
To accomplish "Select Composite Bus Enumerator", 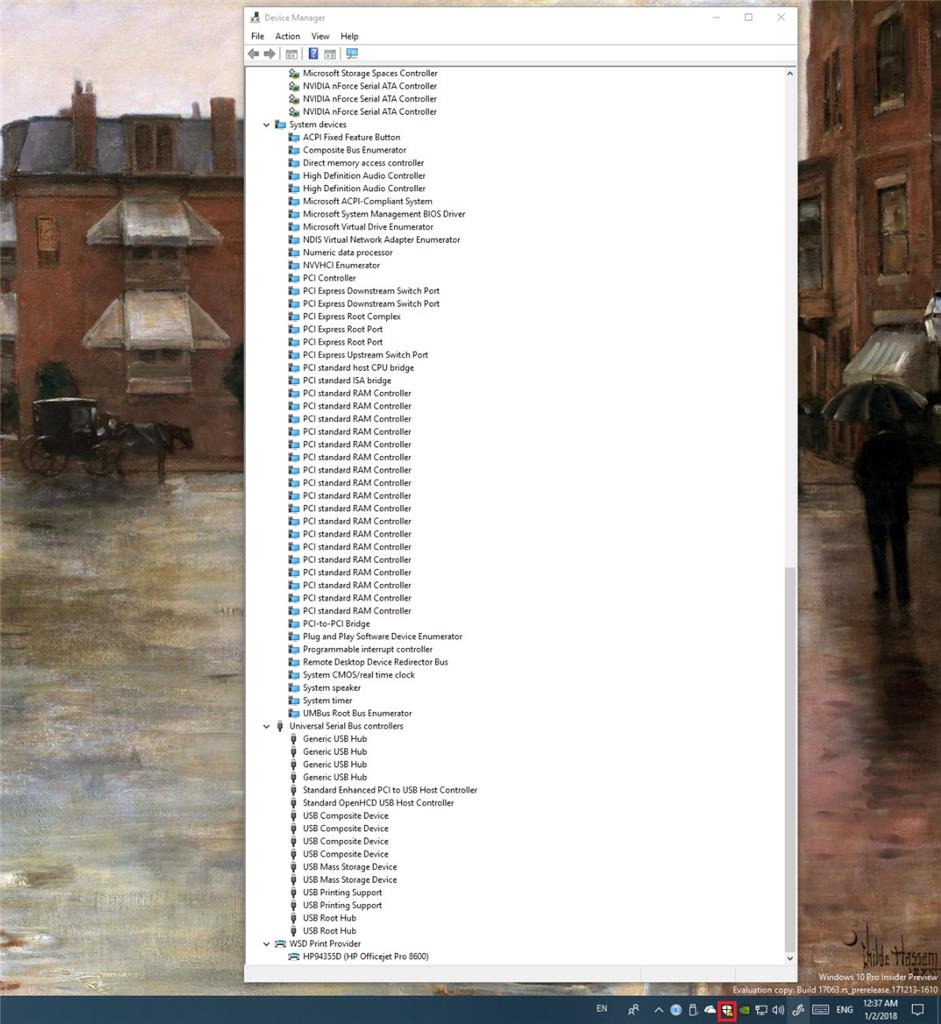I will (x=355, y=150).
